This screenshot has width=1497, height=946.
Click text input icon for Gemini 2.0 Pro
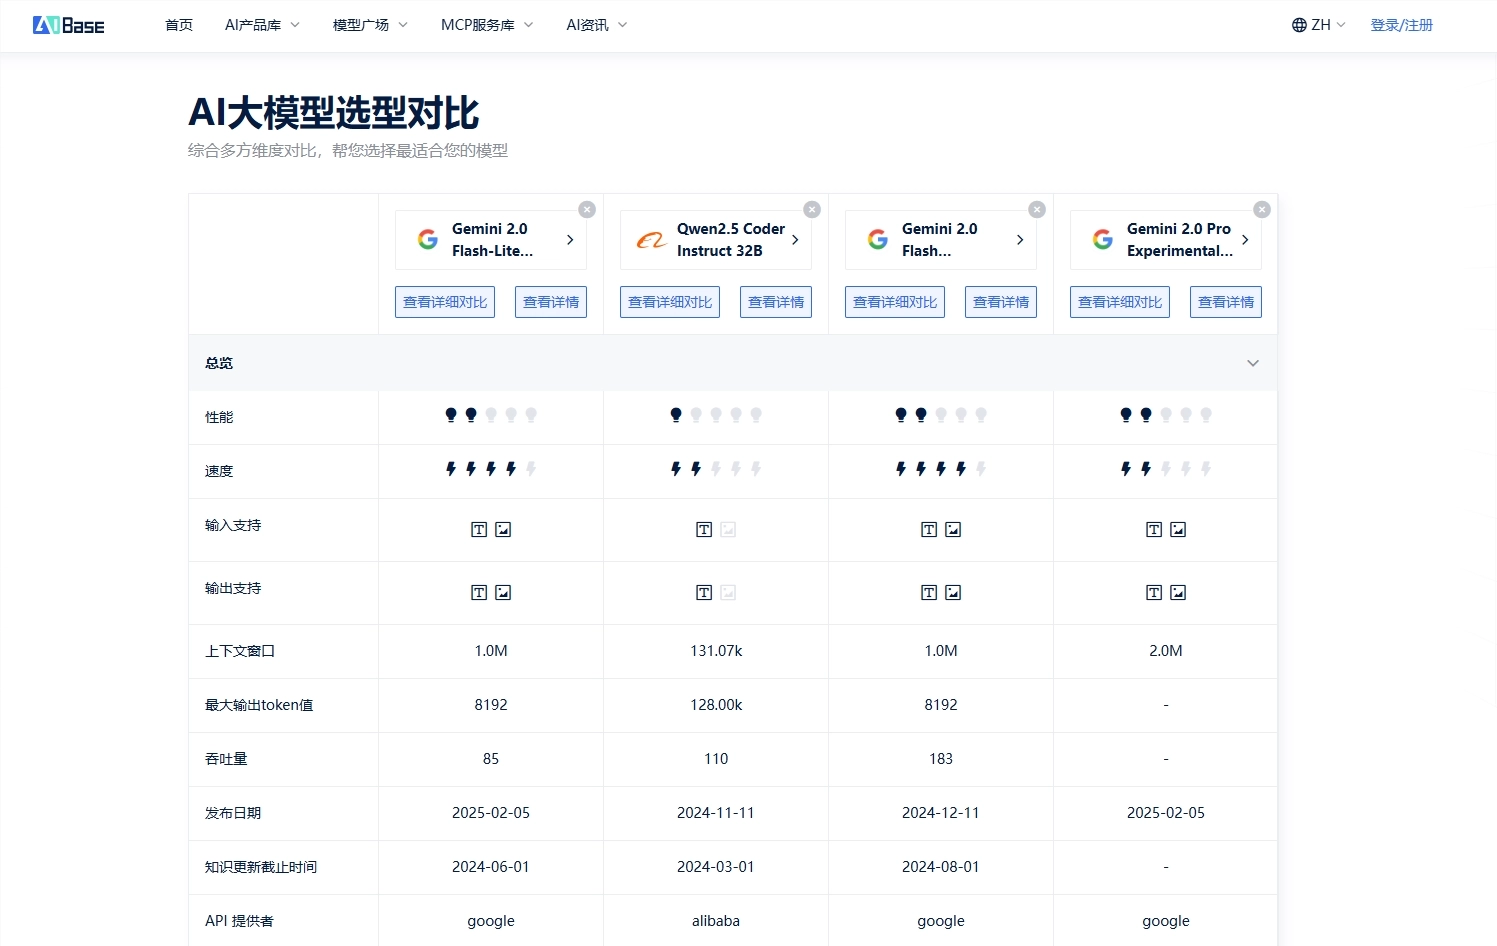point(1154,530)
